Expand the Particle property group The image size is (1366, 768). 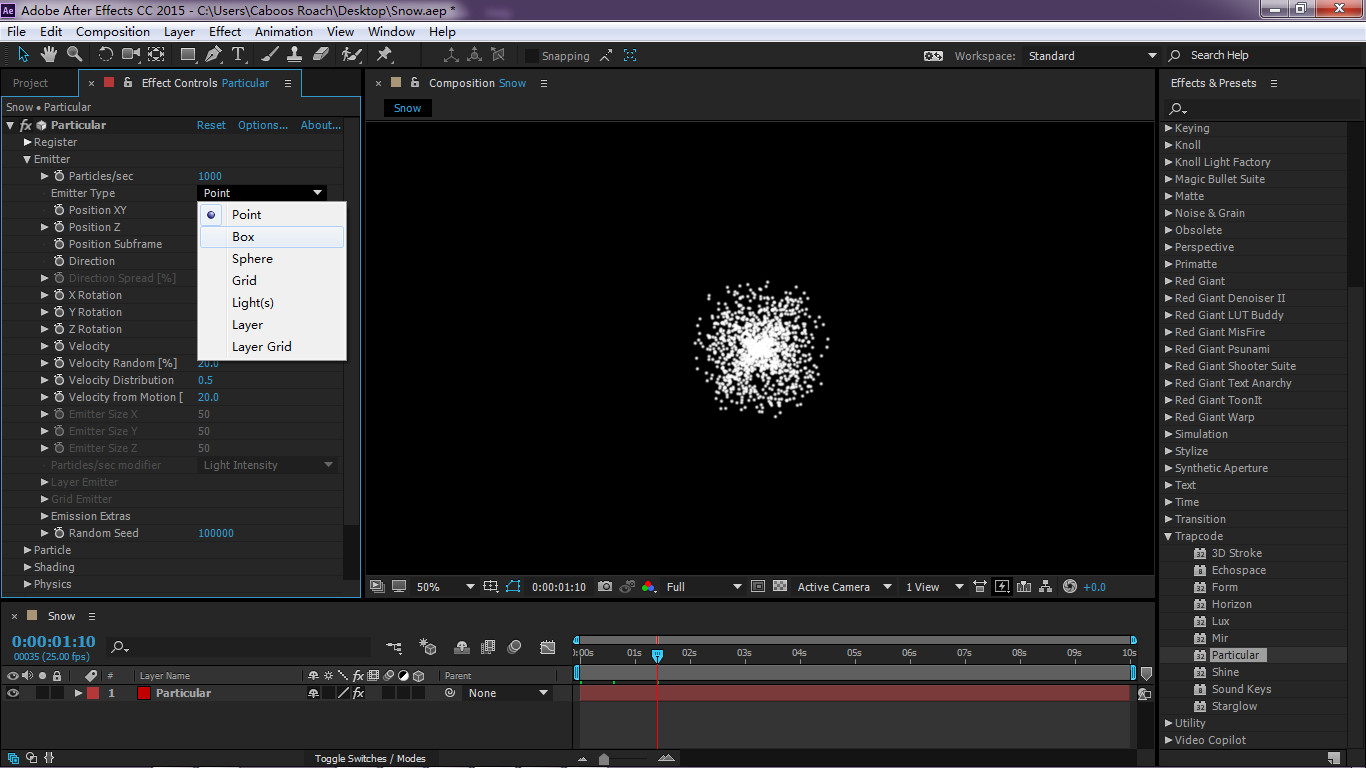pos(28,550)
